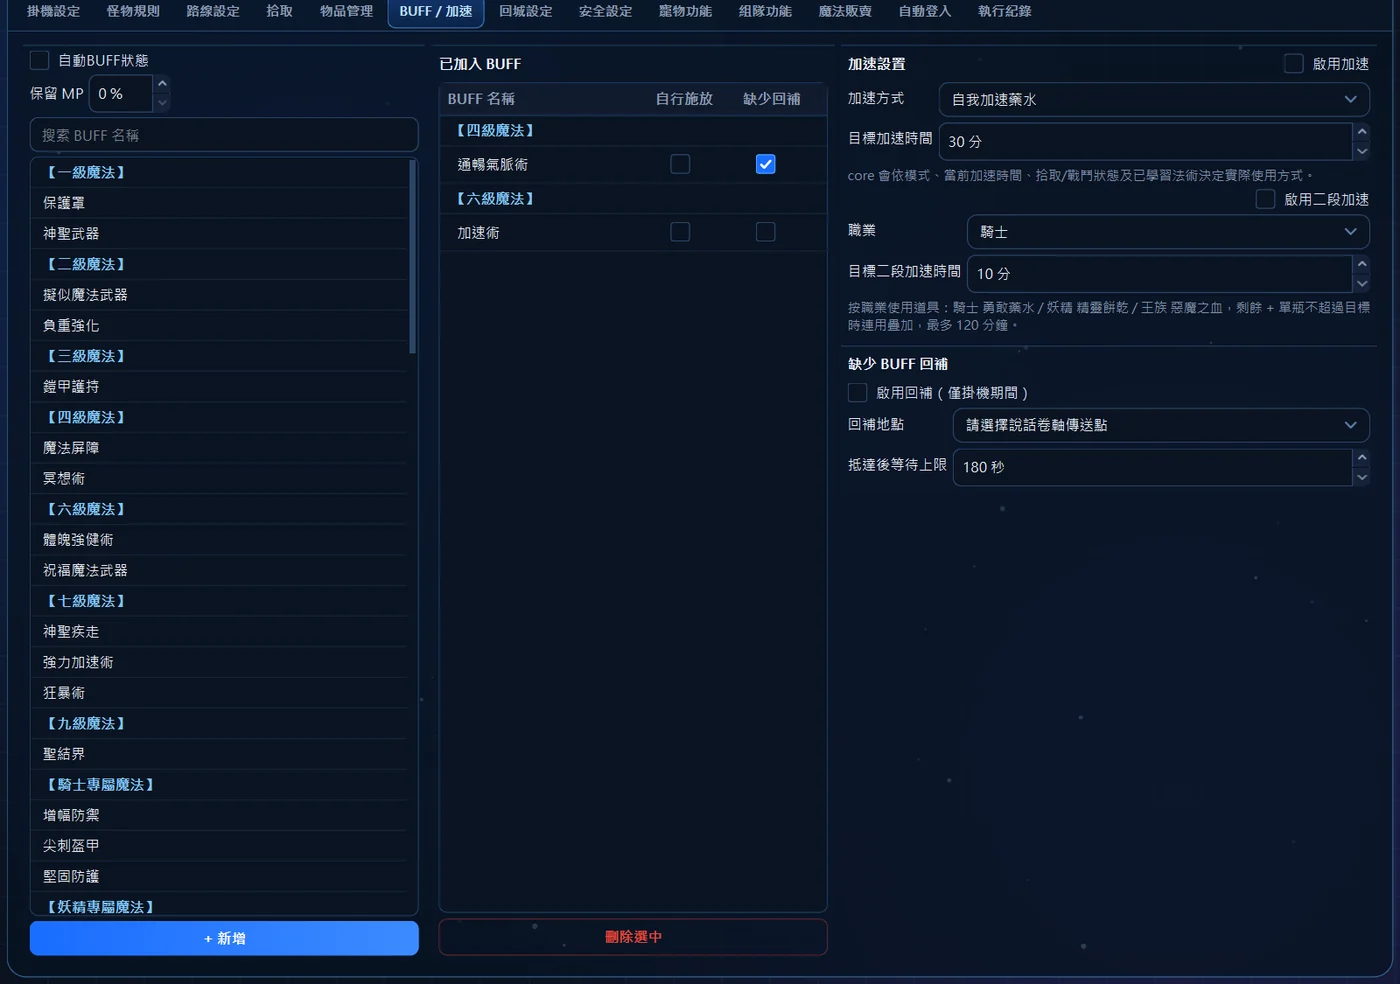Screen dimensions: 1400x984
Task: Open the 加速方式 dropdown
Action: click(x=1154, y=99)
